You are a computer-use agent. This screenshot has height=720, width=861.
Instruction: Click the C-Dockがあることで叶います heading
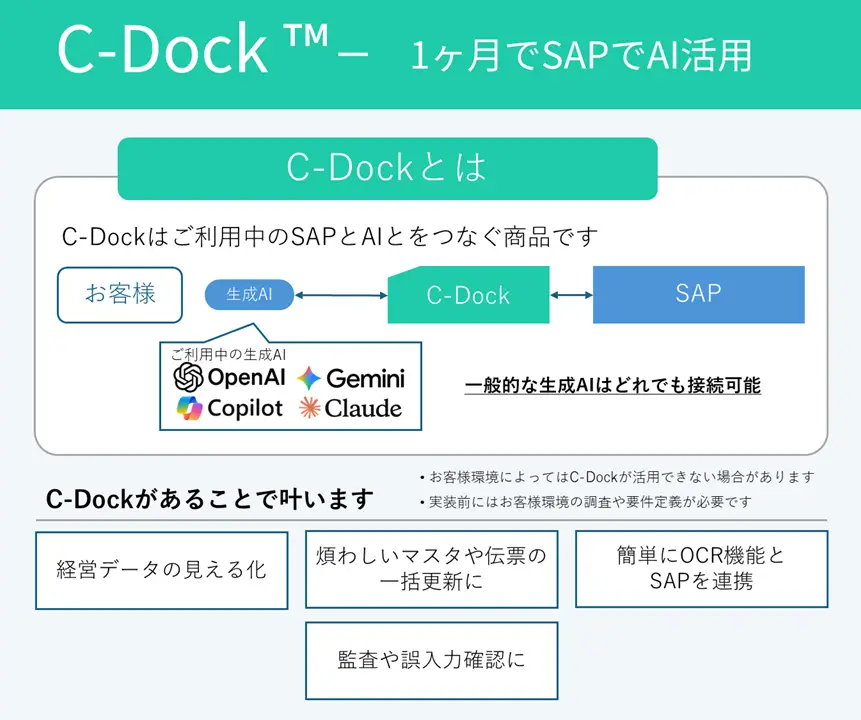(210, 498)
